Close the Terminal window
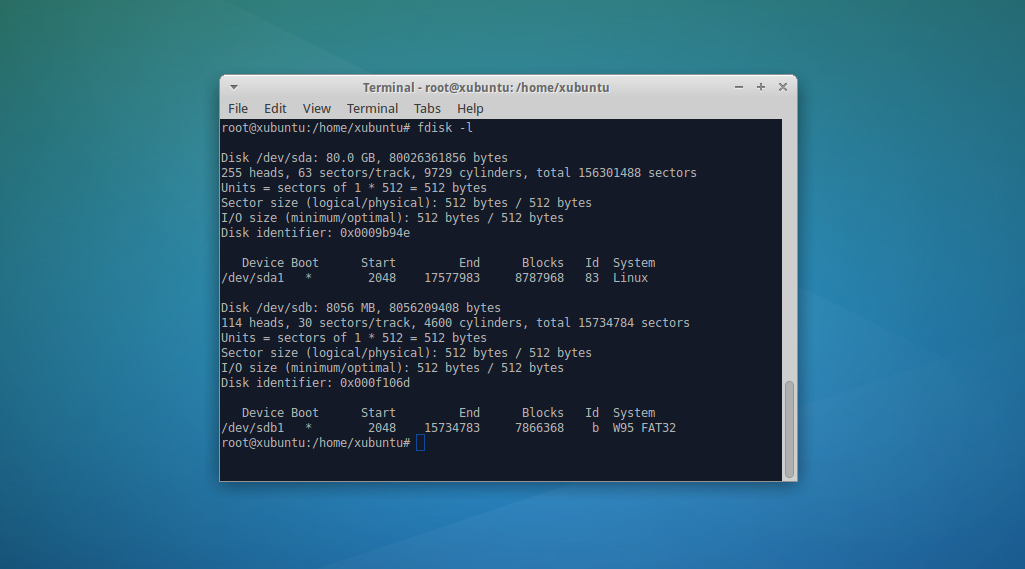The width and height of the screenshot is (1025, 569). coord(782,87)
